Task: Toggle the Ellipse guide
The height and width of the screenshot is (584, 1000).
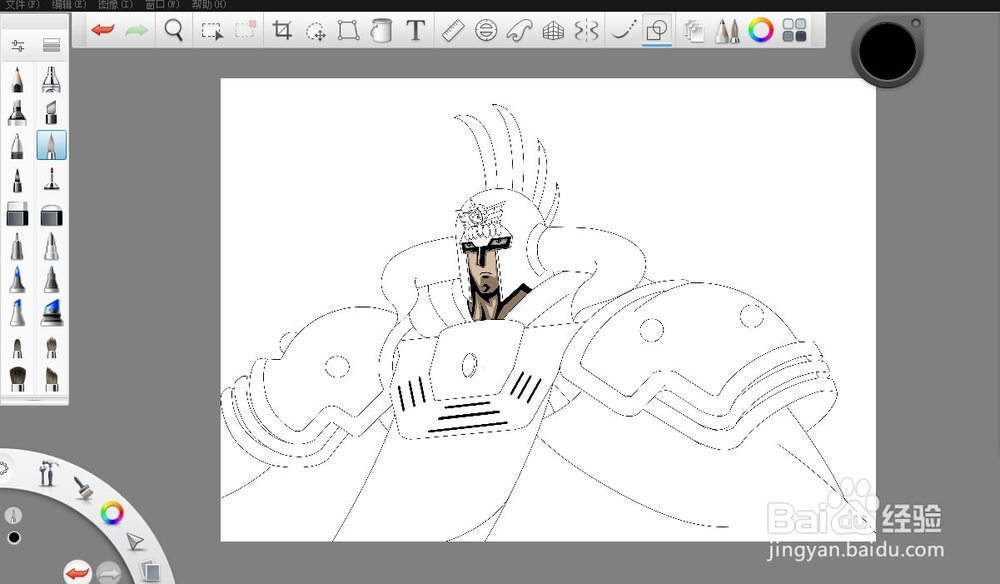Action: pos(486,31)
